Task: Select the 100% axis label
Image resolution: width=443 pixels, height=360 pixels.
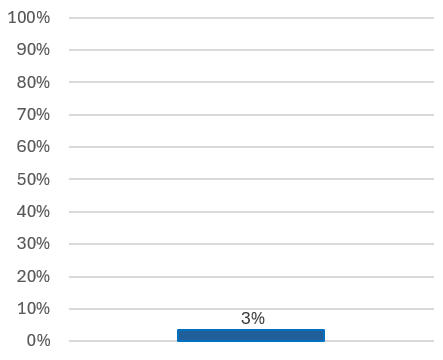Action: pos(29,17)
